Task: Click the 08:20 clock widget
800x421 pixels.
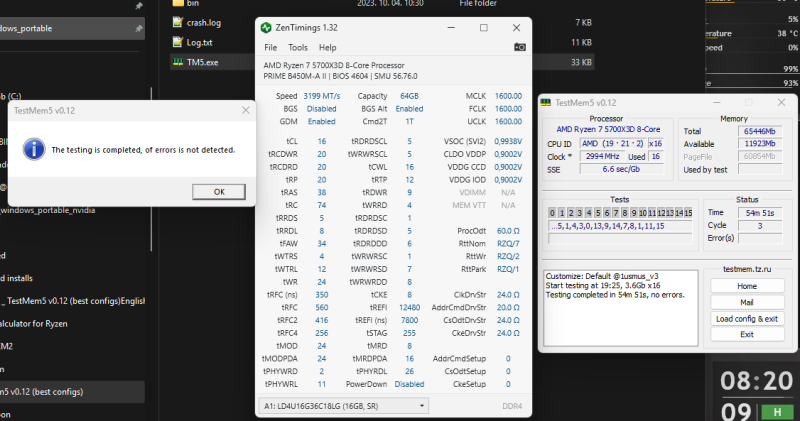Action: [756, 381]
